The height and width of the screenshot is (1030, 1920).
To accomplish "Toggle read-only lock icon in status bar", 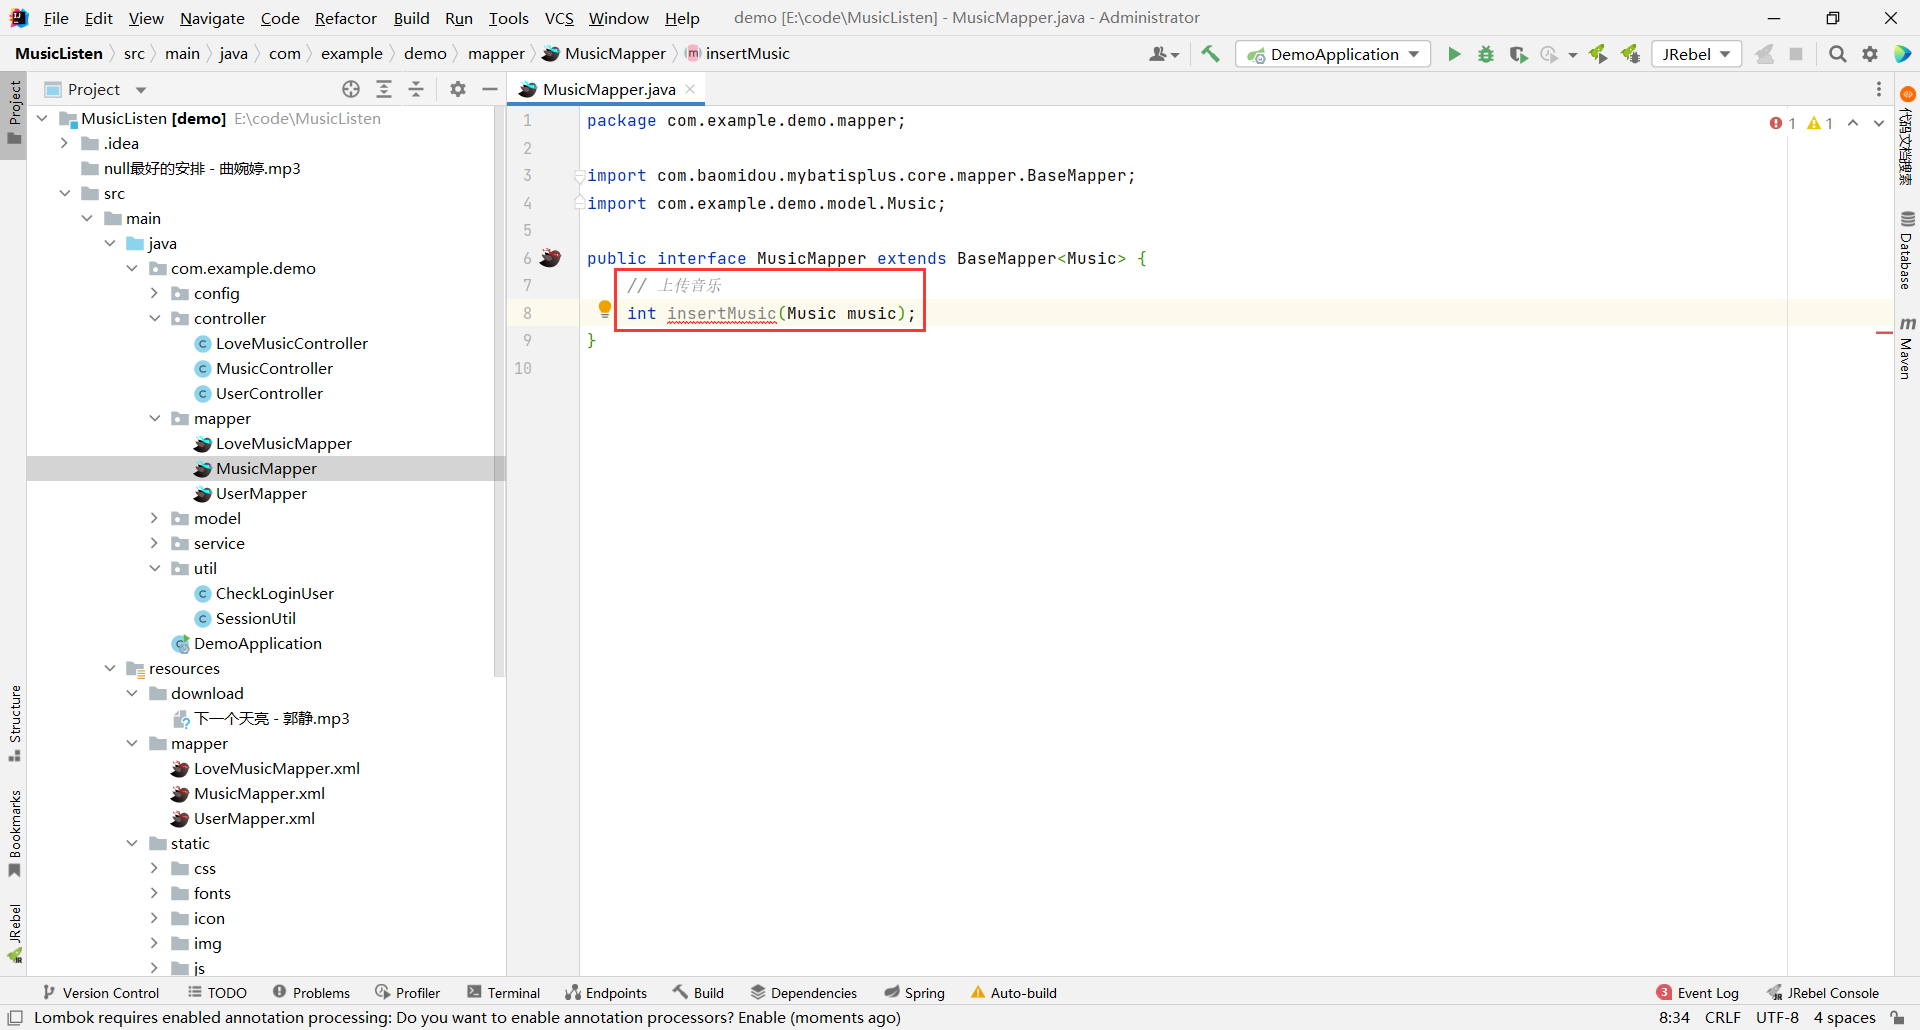I will [1897, 1018].
